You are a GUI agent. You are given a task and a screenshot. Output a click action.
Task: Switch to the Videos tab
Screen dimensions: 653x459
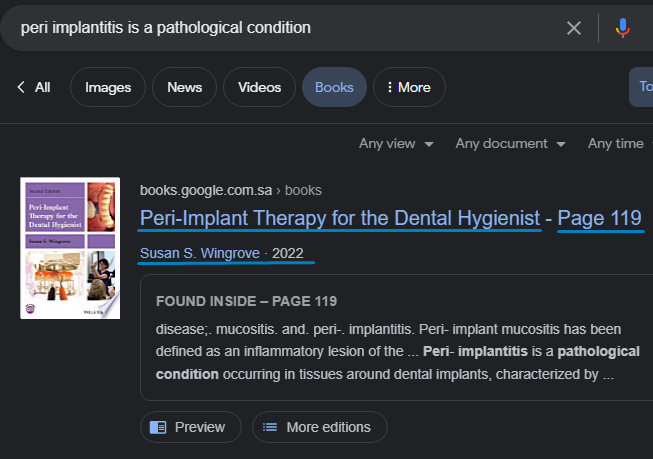(x=259, y=87)
